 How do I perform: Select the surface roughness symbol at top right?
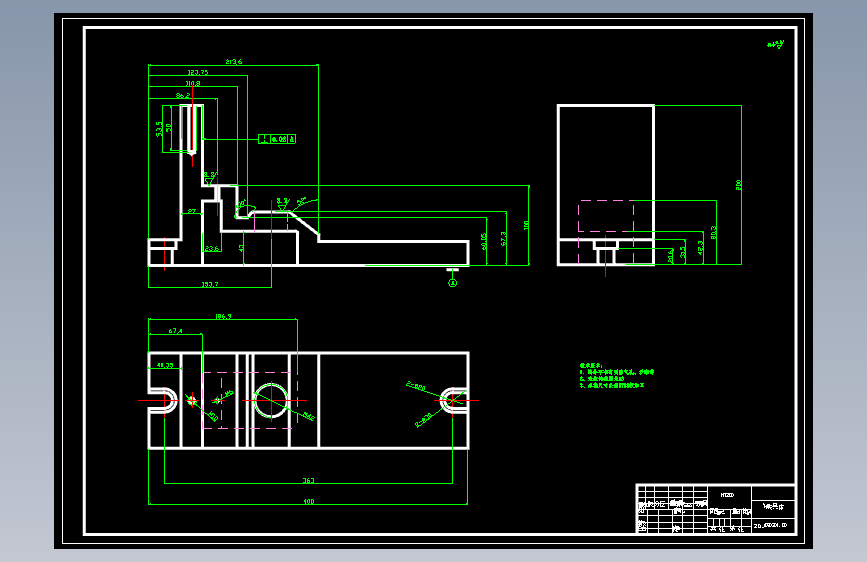click(x=776, y=44)
